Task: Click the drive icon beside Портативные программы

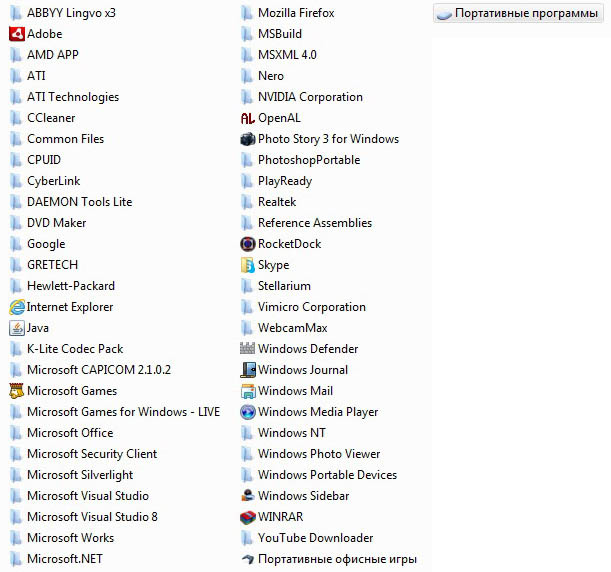Action: click(444, 14)
